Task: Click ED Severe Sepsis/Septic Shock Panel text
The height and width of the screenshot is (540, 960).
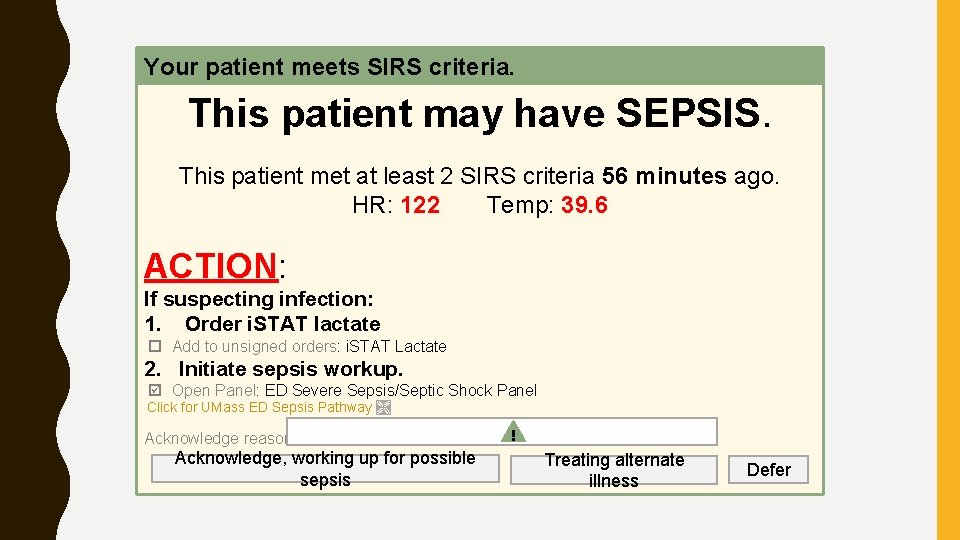Action: [x=400, y=390]
